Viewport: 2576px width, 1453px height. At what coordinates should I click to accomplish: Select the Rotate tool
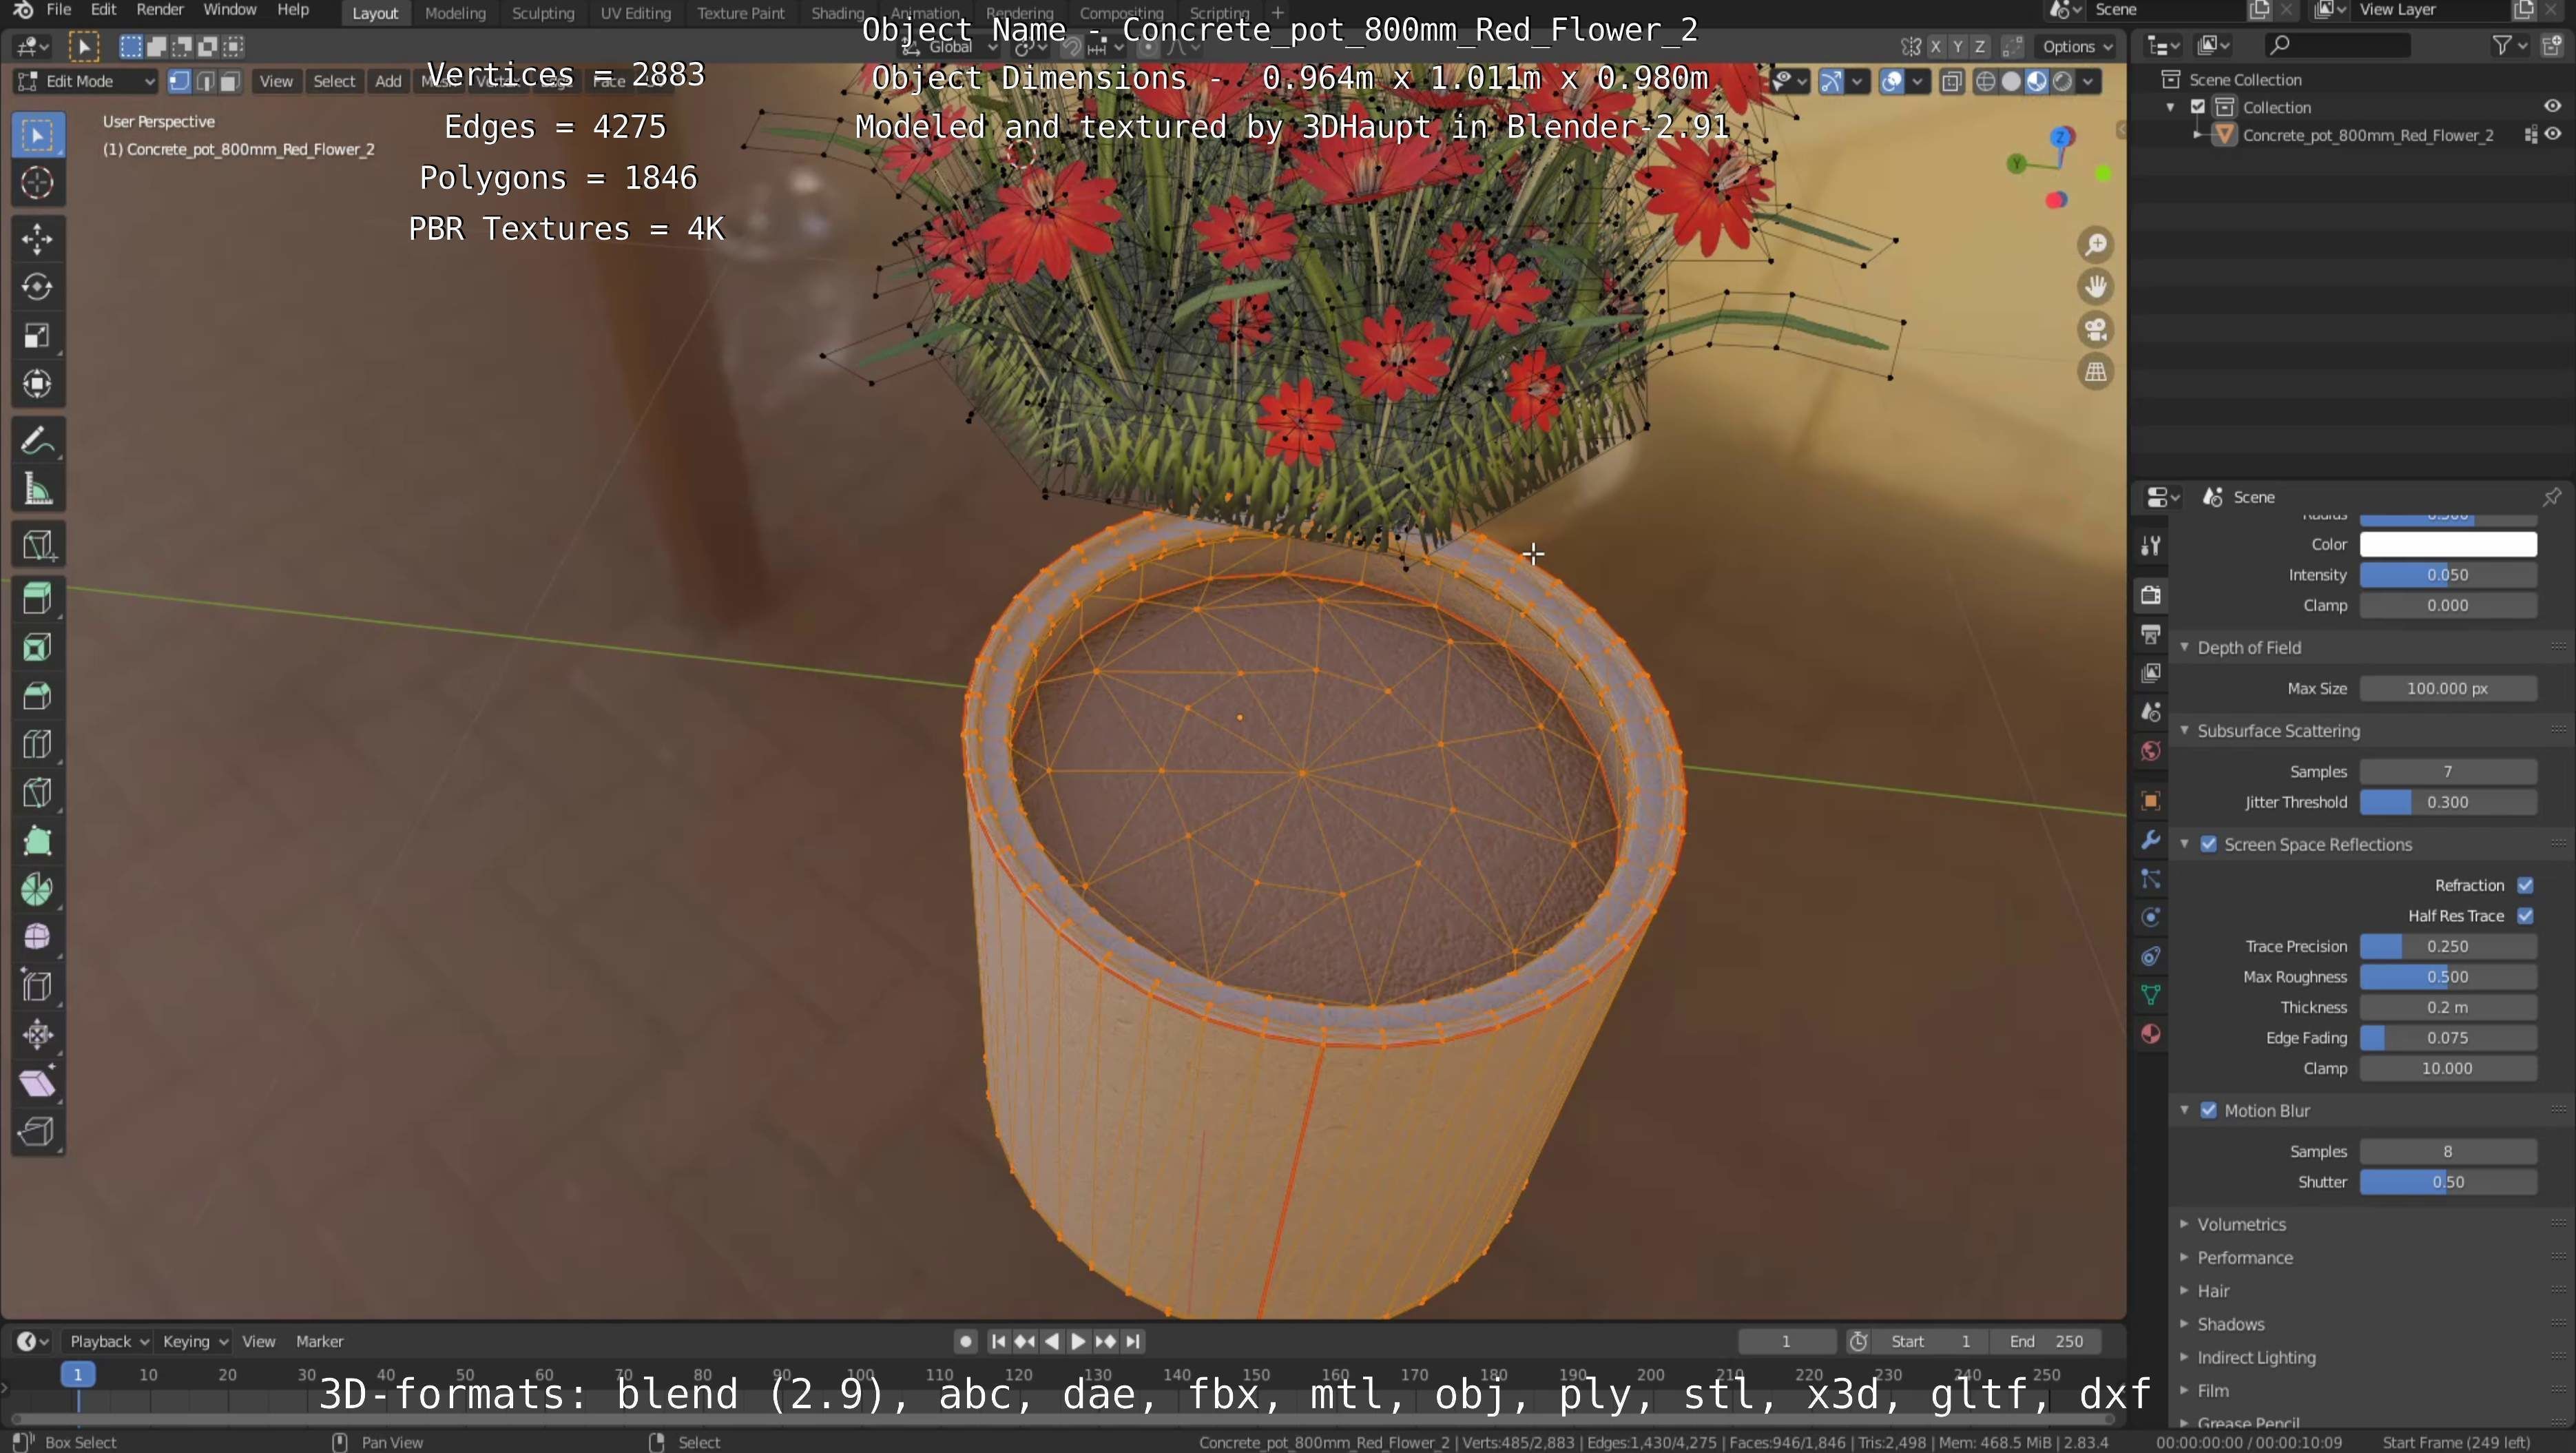pyautogui.click(x=37, y=287)
